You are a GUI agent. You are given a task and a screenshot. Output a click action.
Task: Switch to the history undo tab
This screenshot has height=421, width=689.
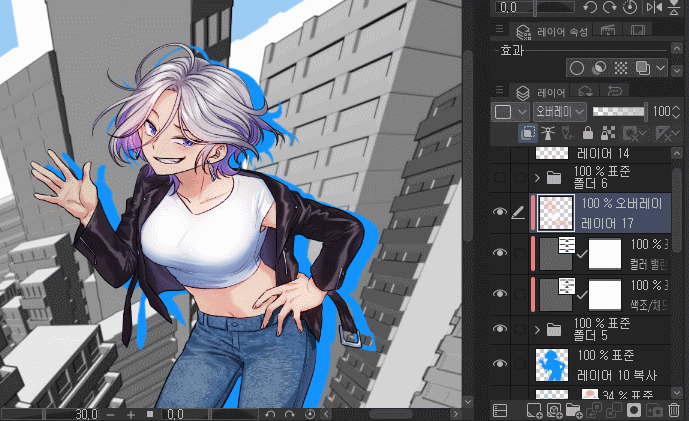615,91
